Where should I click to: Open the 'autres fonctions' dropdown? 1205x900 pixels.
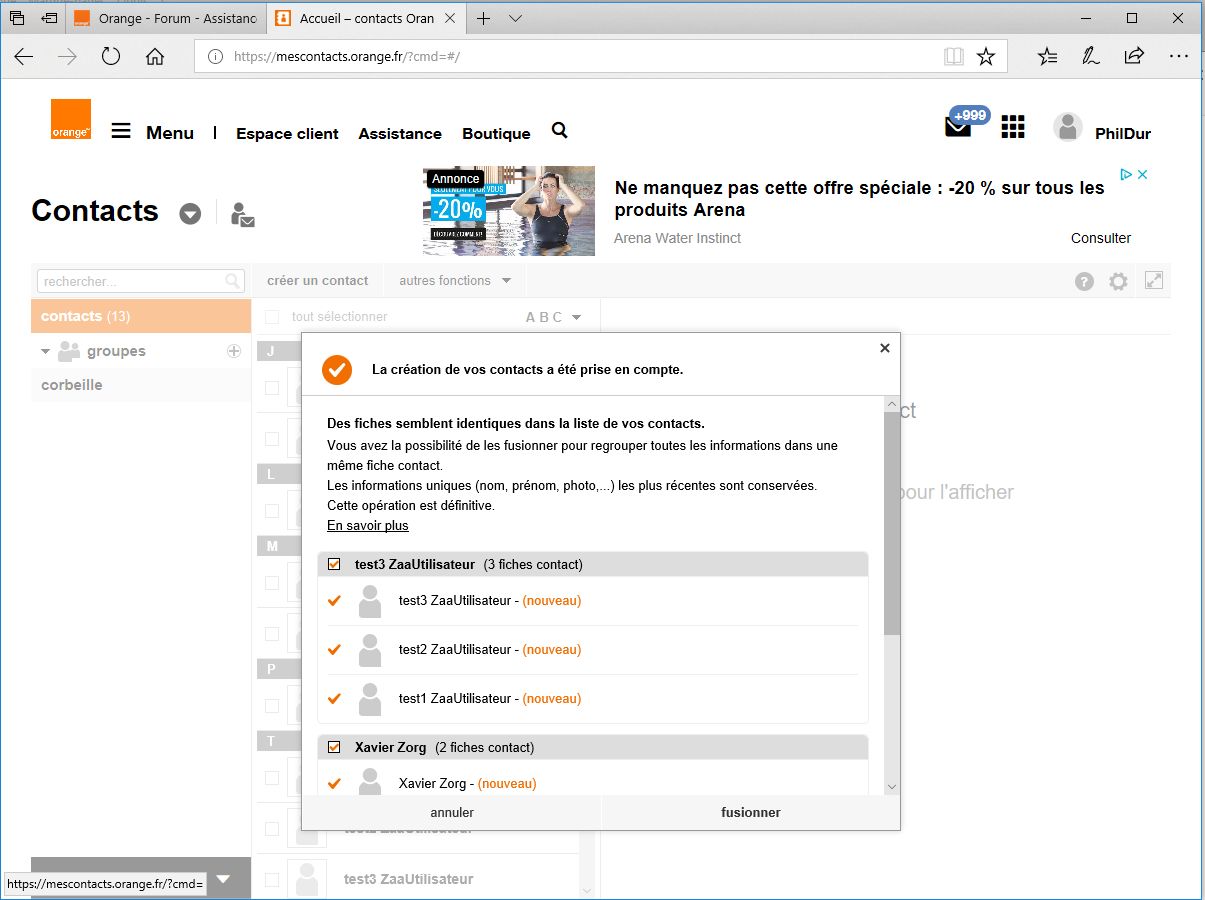click(455, 281)
